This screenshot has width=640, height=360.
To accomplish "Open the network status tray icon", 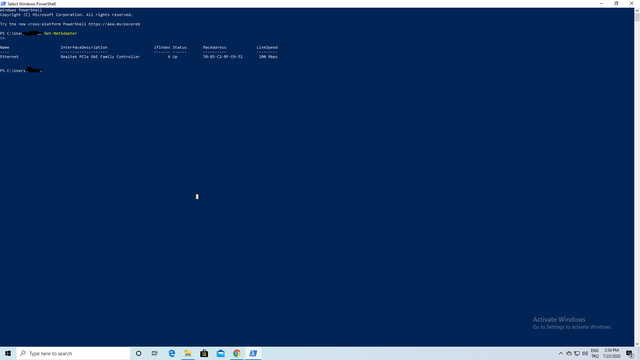I will coord(577,353).
